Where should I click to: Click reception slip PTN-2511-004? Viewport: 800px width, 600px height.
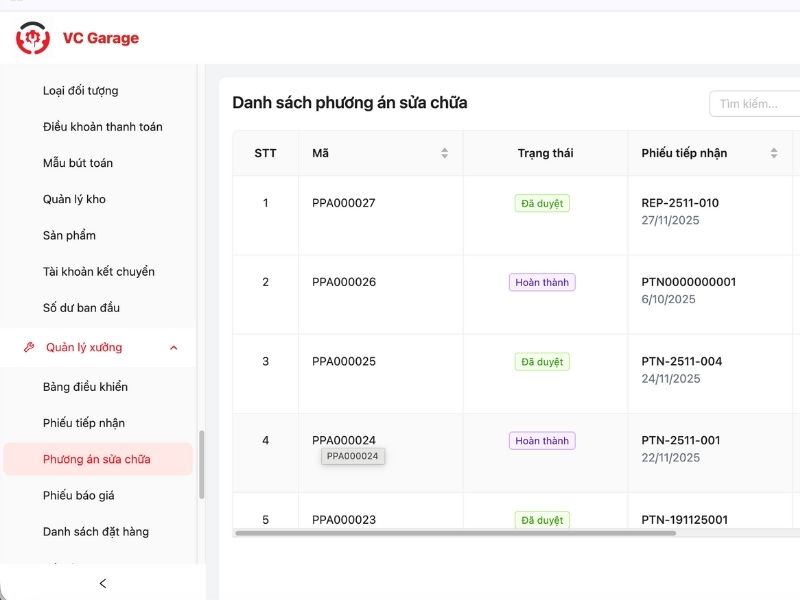681,361
